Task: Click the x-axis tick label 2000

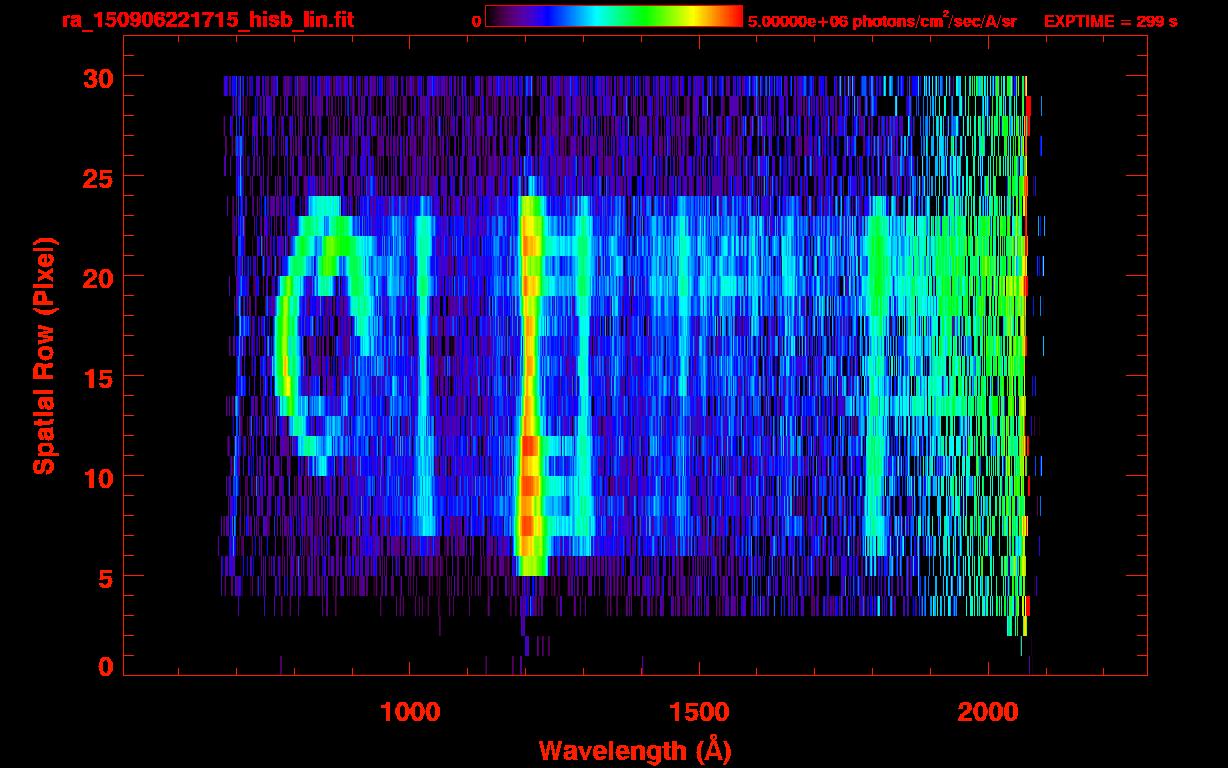Action: pyautogui.click(x=988, y=713)
